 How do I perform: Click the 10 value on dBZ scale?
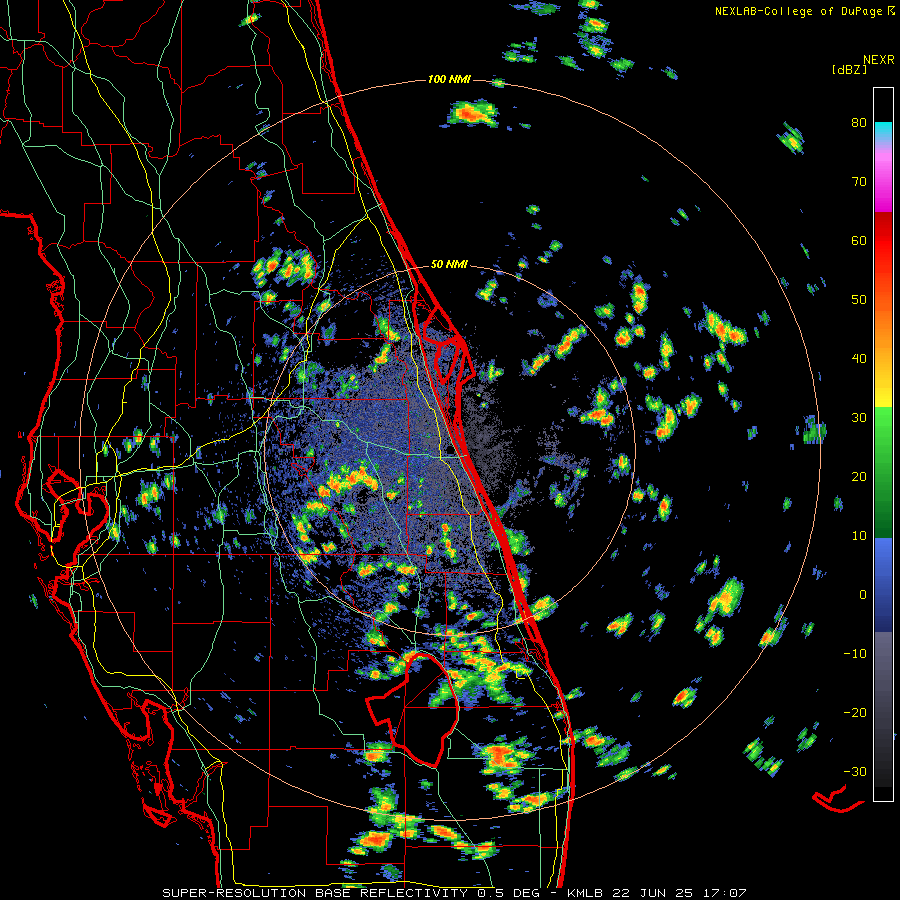click(859, 536)
